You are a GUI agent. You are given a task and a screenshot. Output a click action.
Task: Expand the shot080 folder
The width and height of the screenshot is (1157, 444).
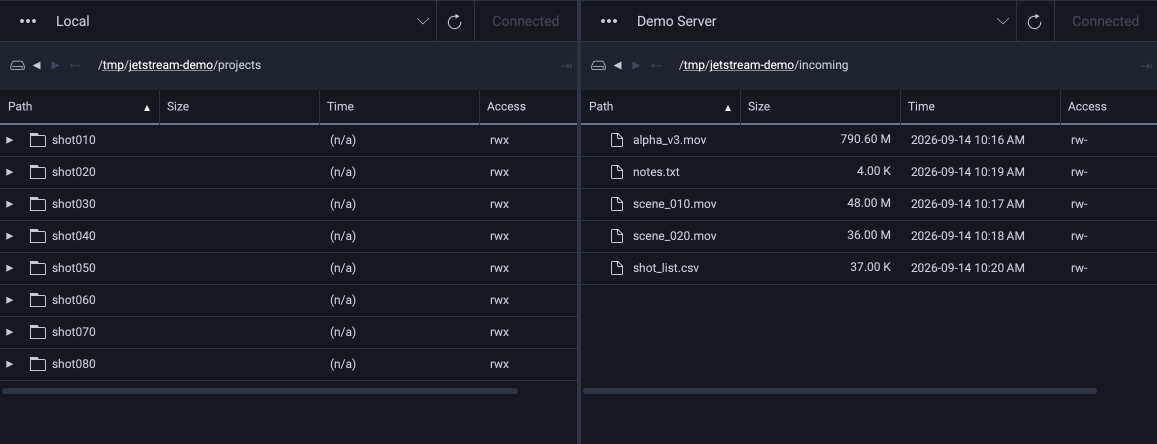[10, 364]
